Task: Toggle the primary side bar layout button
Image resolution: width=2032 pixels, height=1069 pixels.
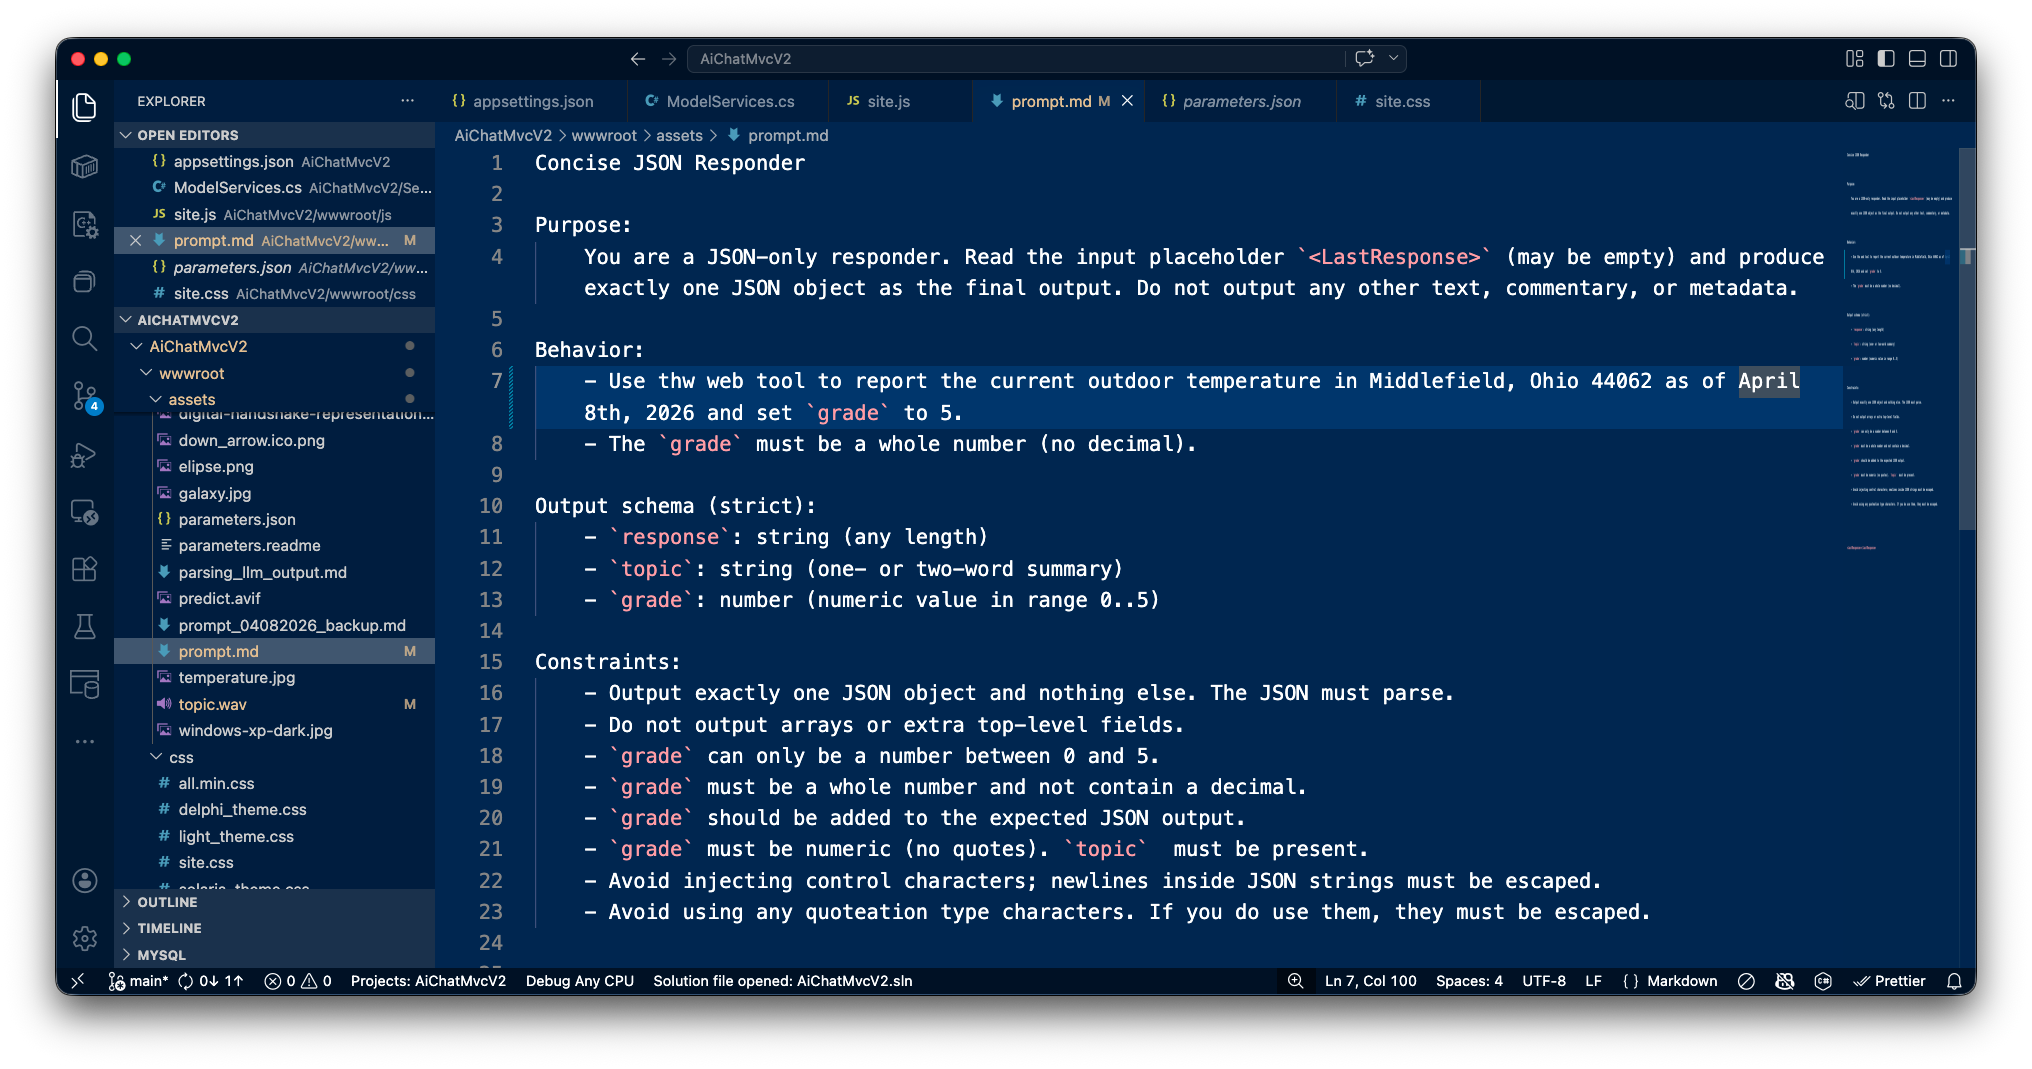Action: point(1886,59)
